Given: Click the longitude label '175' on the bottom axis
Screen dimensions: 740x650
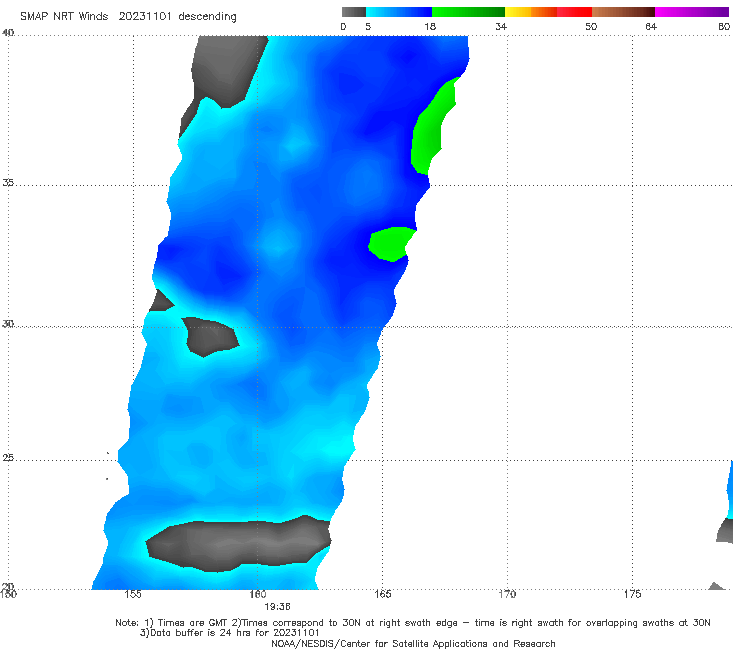Looking at the screenshot, I should [632, 594].
